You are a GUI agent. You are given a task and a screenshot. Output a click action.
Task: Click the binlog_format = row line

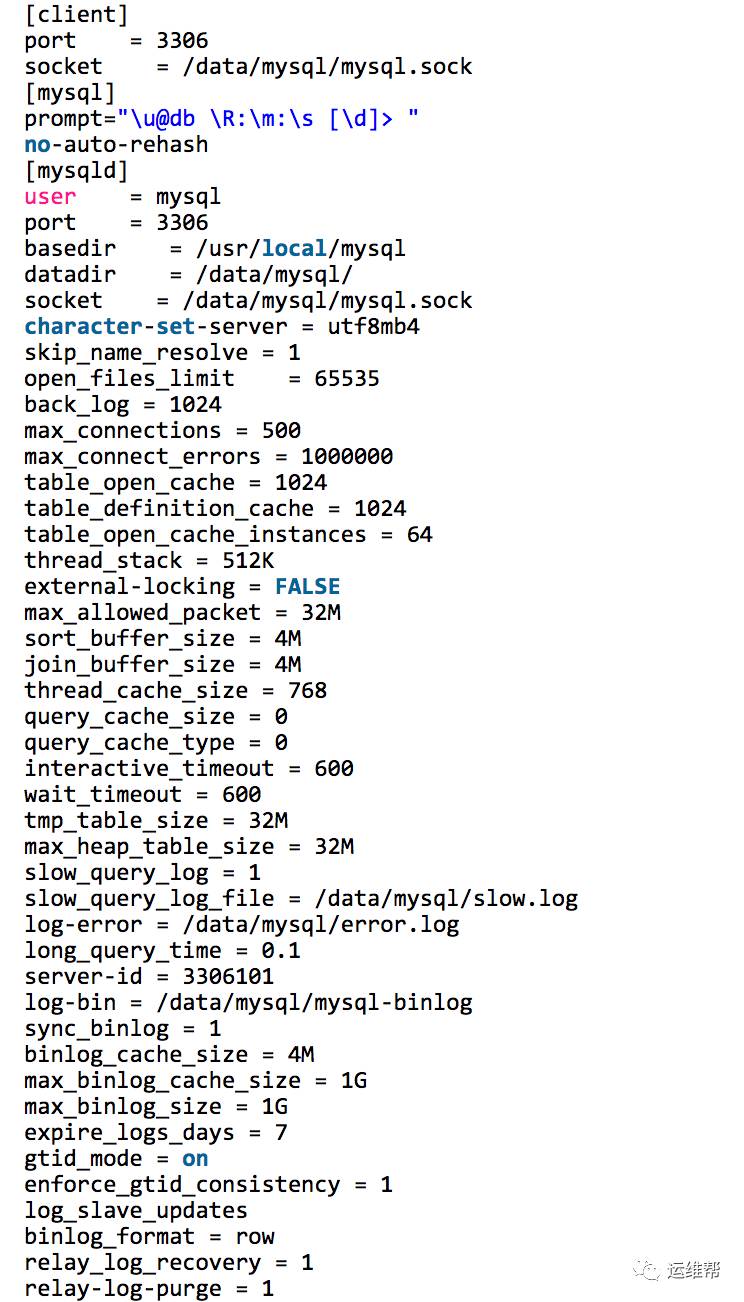149,1237
